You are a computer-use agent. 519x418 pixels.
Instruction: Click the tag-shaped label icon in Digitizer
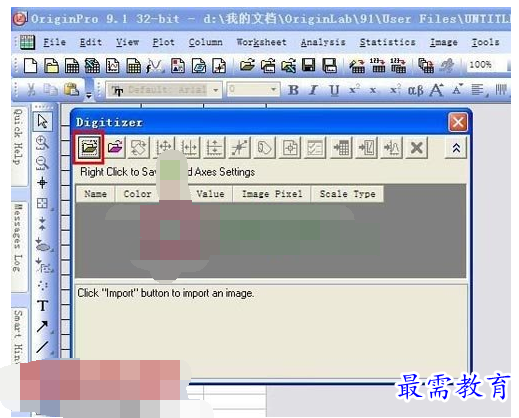[265, 147]
